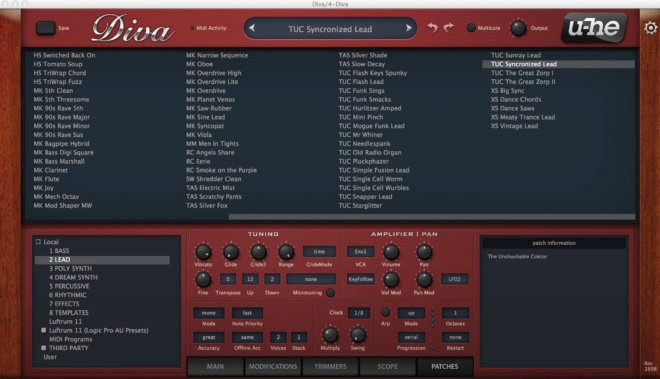Image resolution: width=660 pixels, height=379 pixels.
Task: Collapse the Local folder in patch tree
Action: [38, 242]
